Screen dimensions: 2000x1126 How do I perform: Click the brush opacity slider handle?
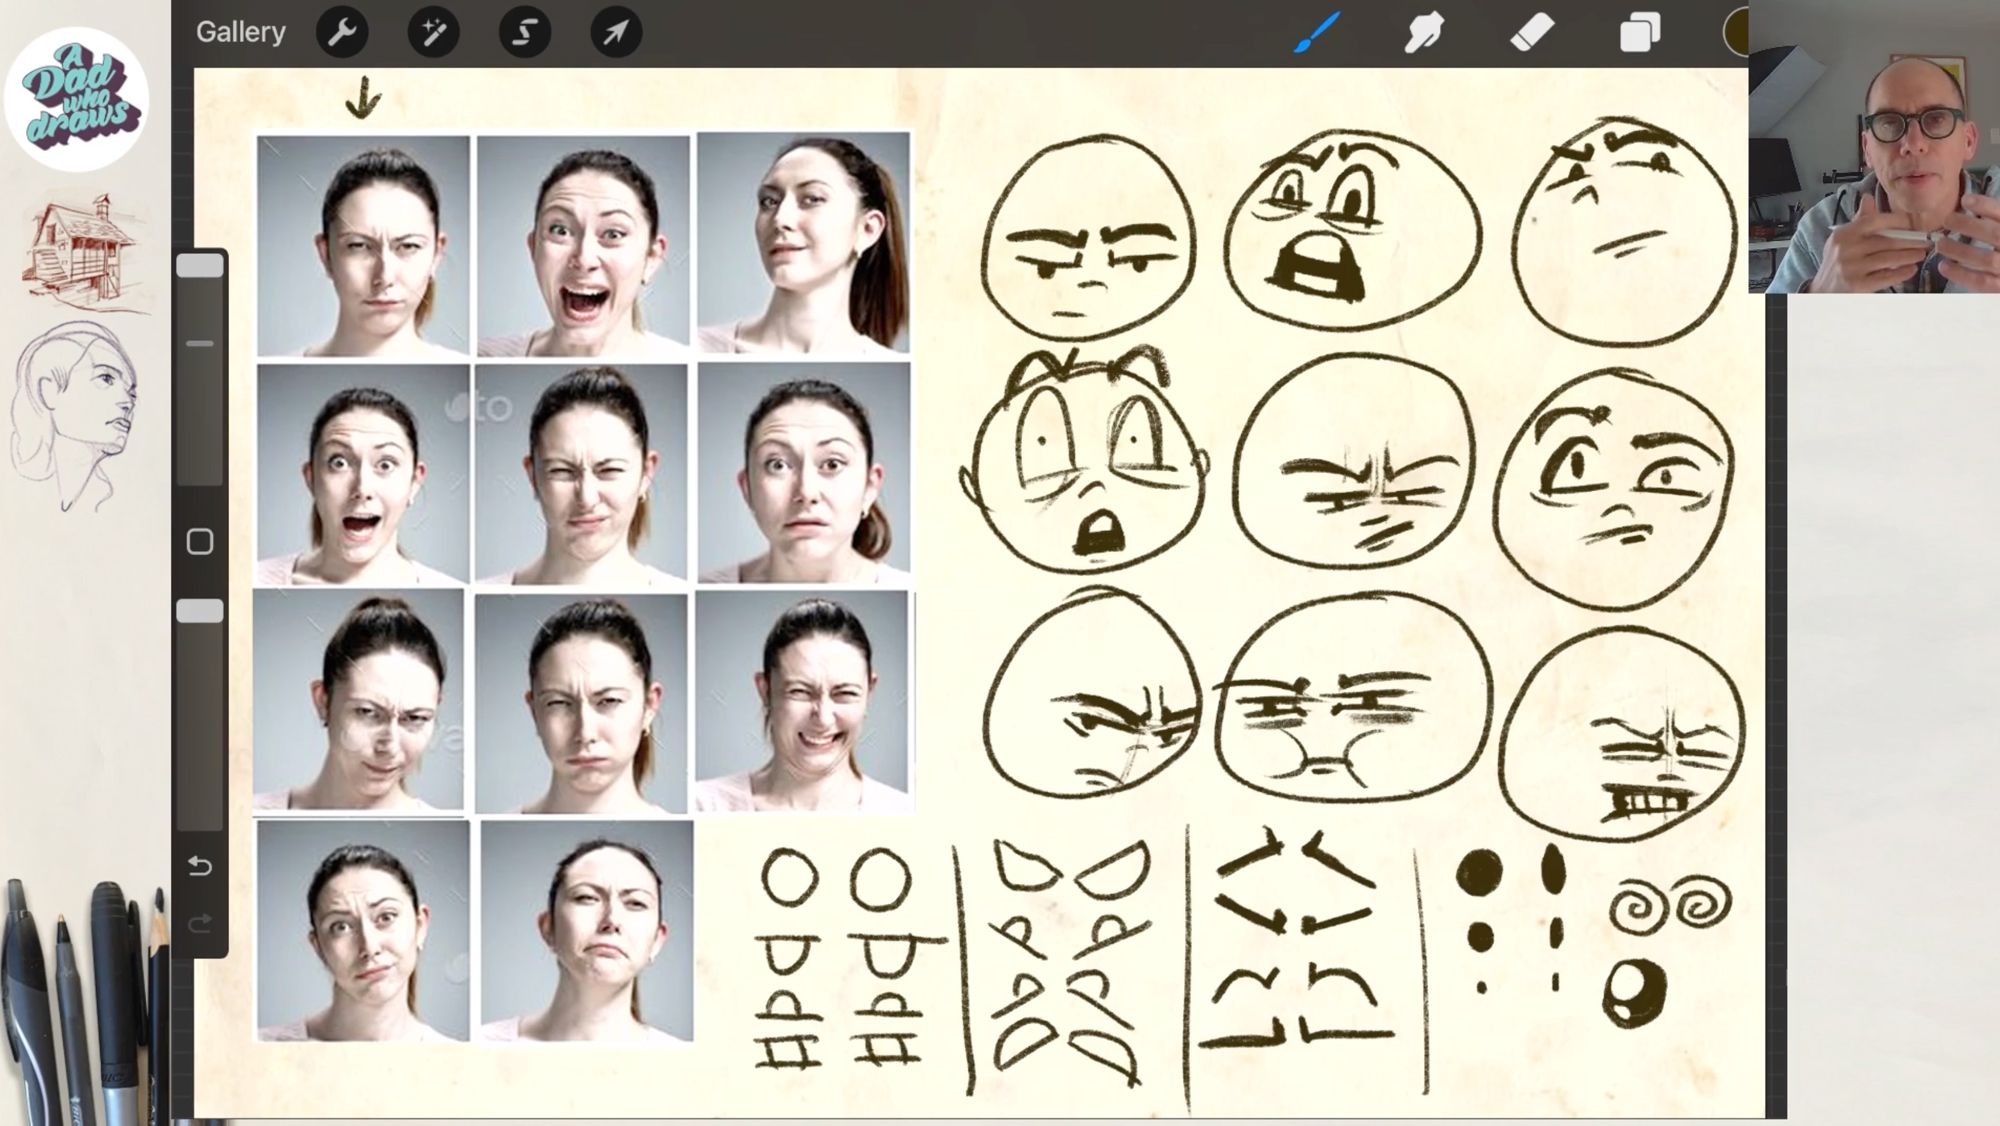[200, 612]
